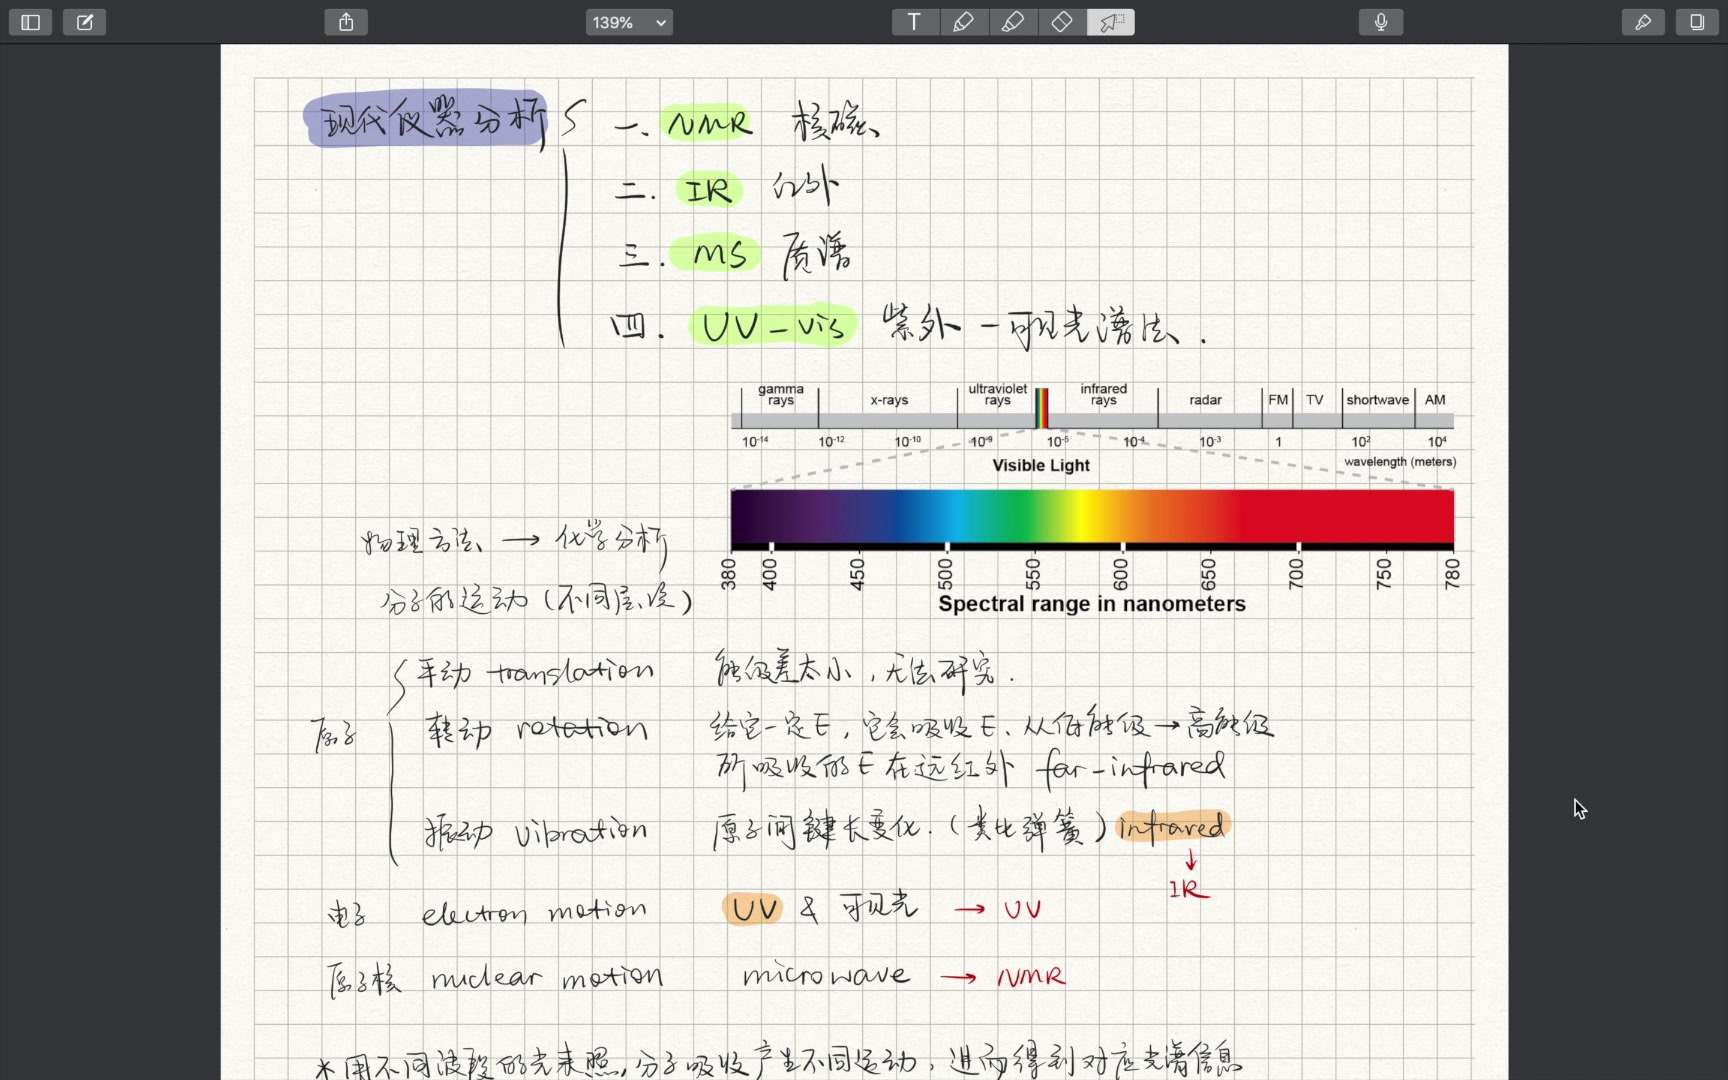Create a new note with compose icon

pos(85,22)
